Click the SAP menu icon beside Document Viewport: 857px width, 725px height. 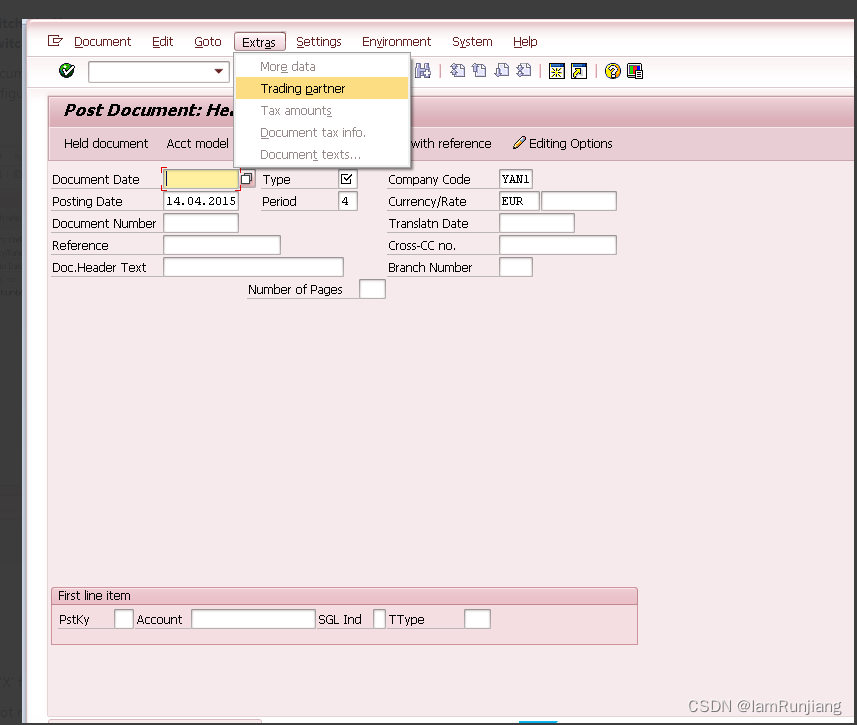point(55,41)
